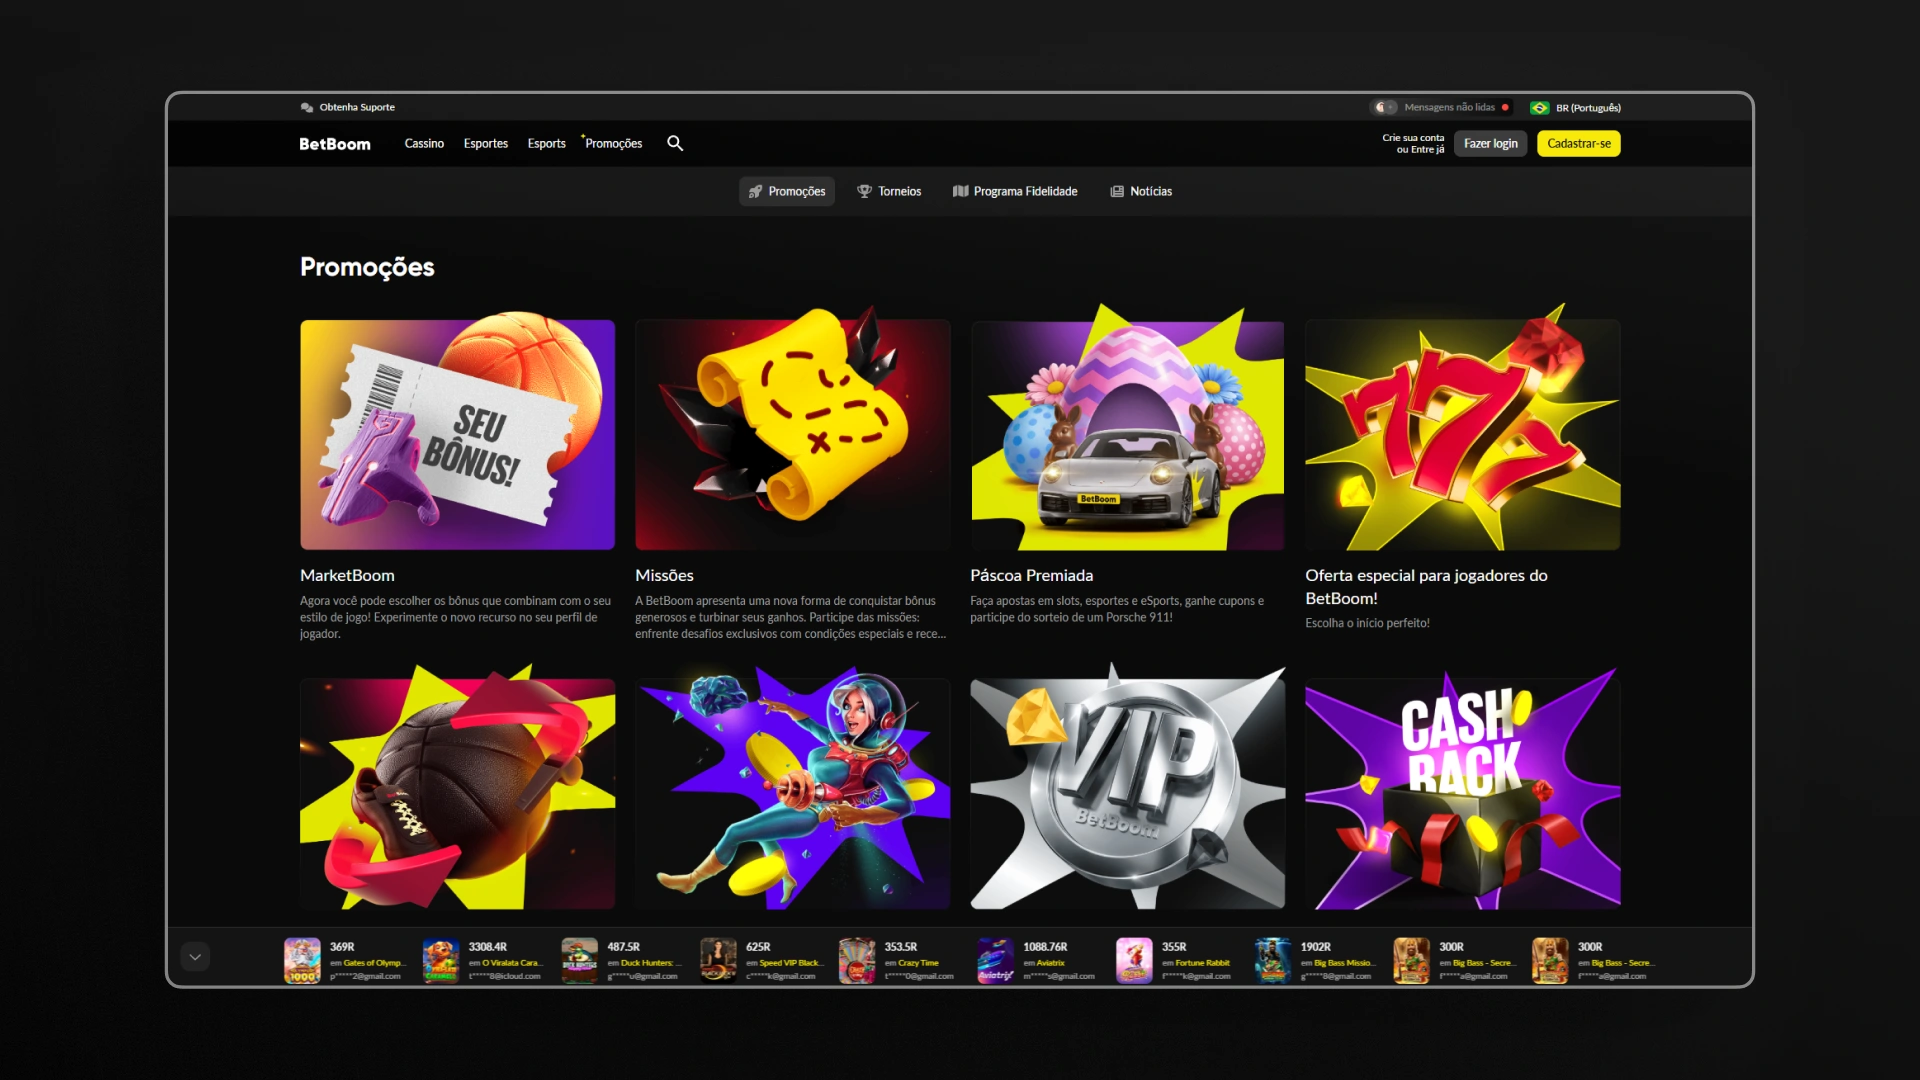Click the Fazer login button

click(x=1491, y=144)
